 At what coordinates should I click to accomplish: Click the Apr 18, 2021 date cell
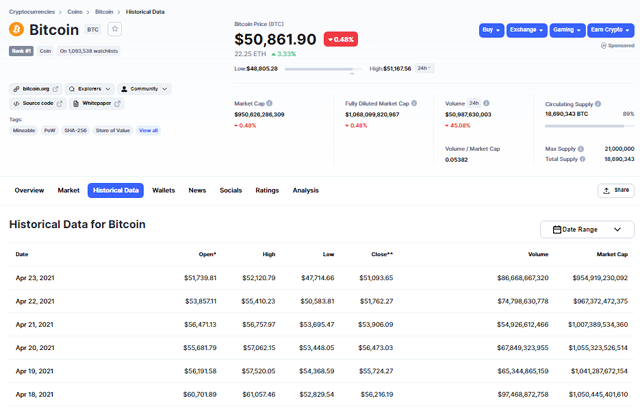(x=35, y=395)
